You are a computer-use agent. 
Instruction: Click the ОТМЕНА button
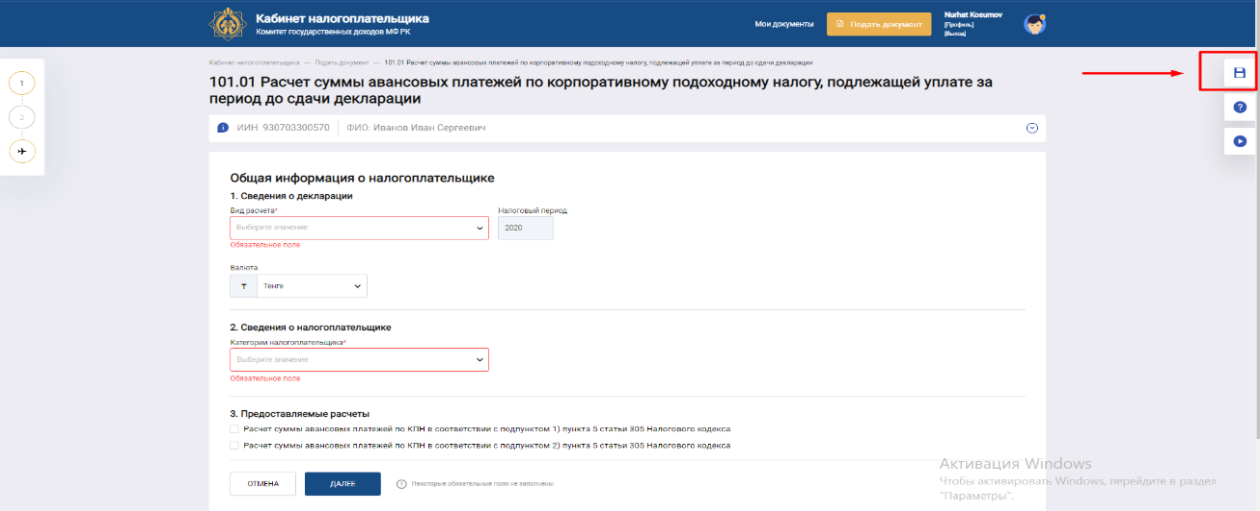pyautogui.click(x=262, y=484)
